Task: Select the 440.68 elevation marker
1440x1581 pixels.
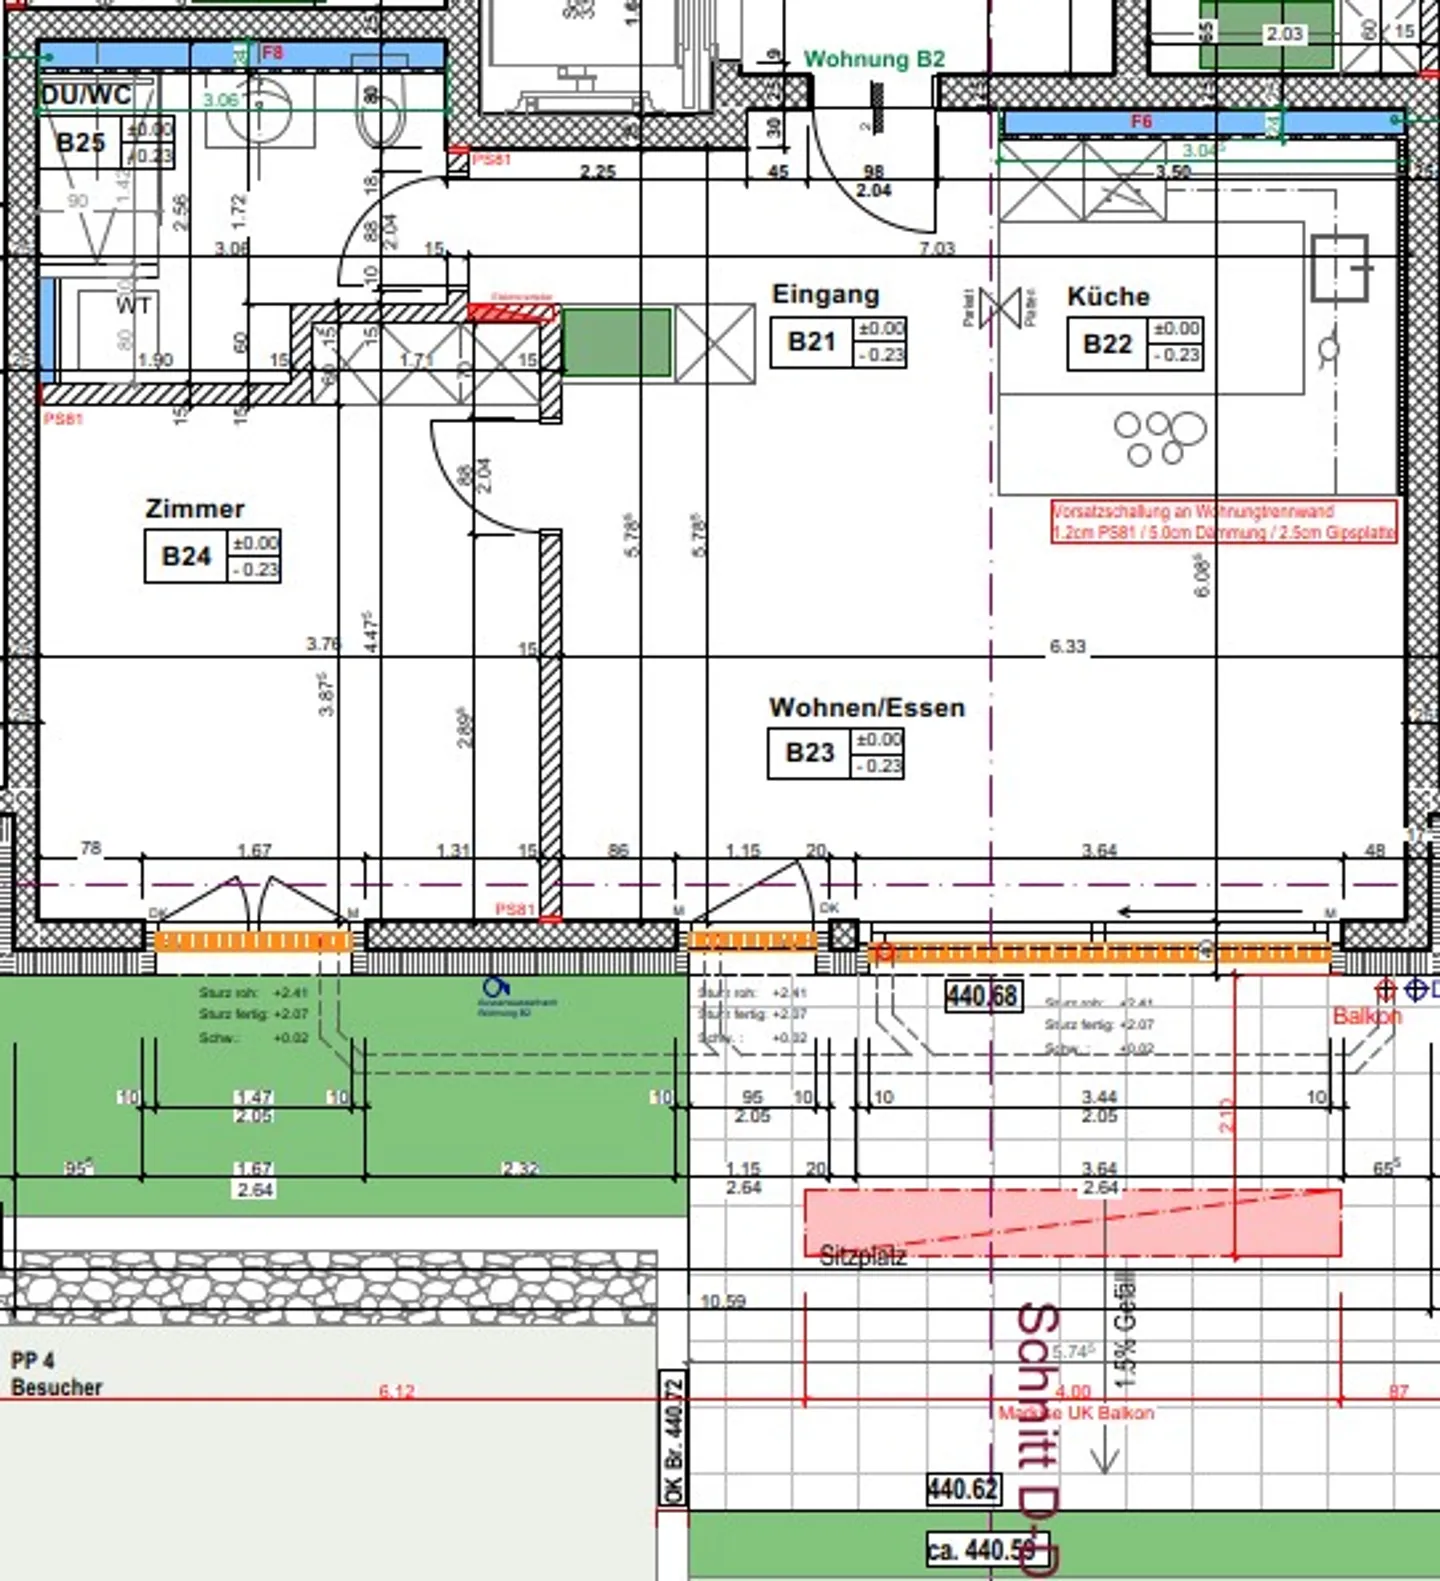Action: point(983,996)
